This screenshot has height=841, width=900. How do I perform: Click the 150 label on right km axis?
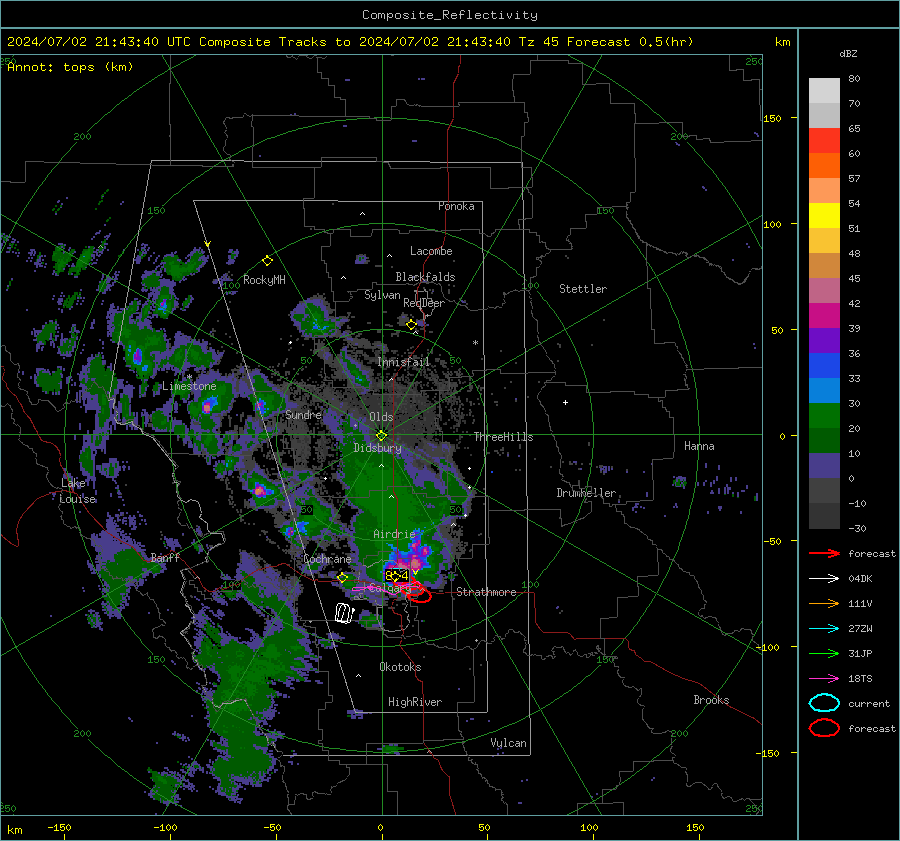click(772, 118)
